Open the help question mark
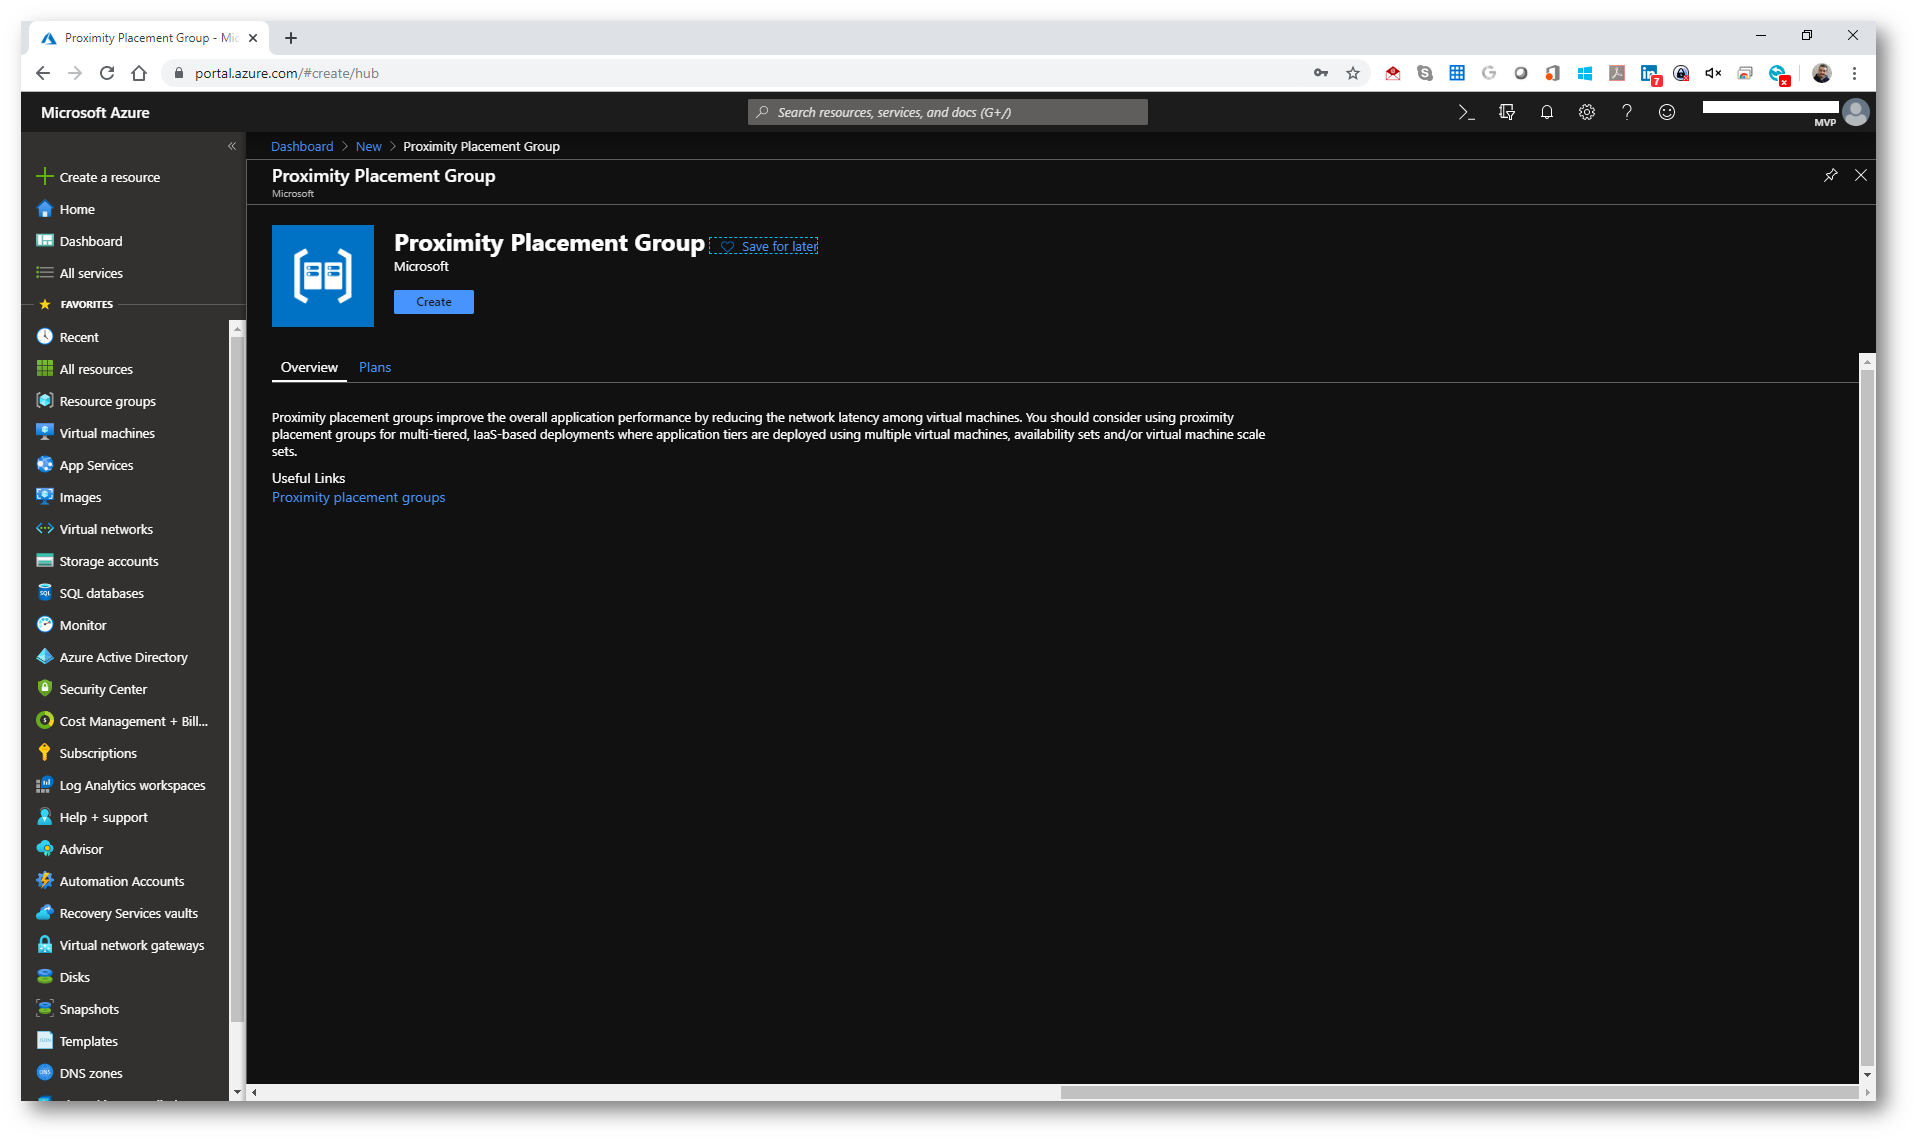Screen dimensions: 1918x1143 pos(1626,112)
